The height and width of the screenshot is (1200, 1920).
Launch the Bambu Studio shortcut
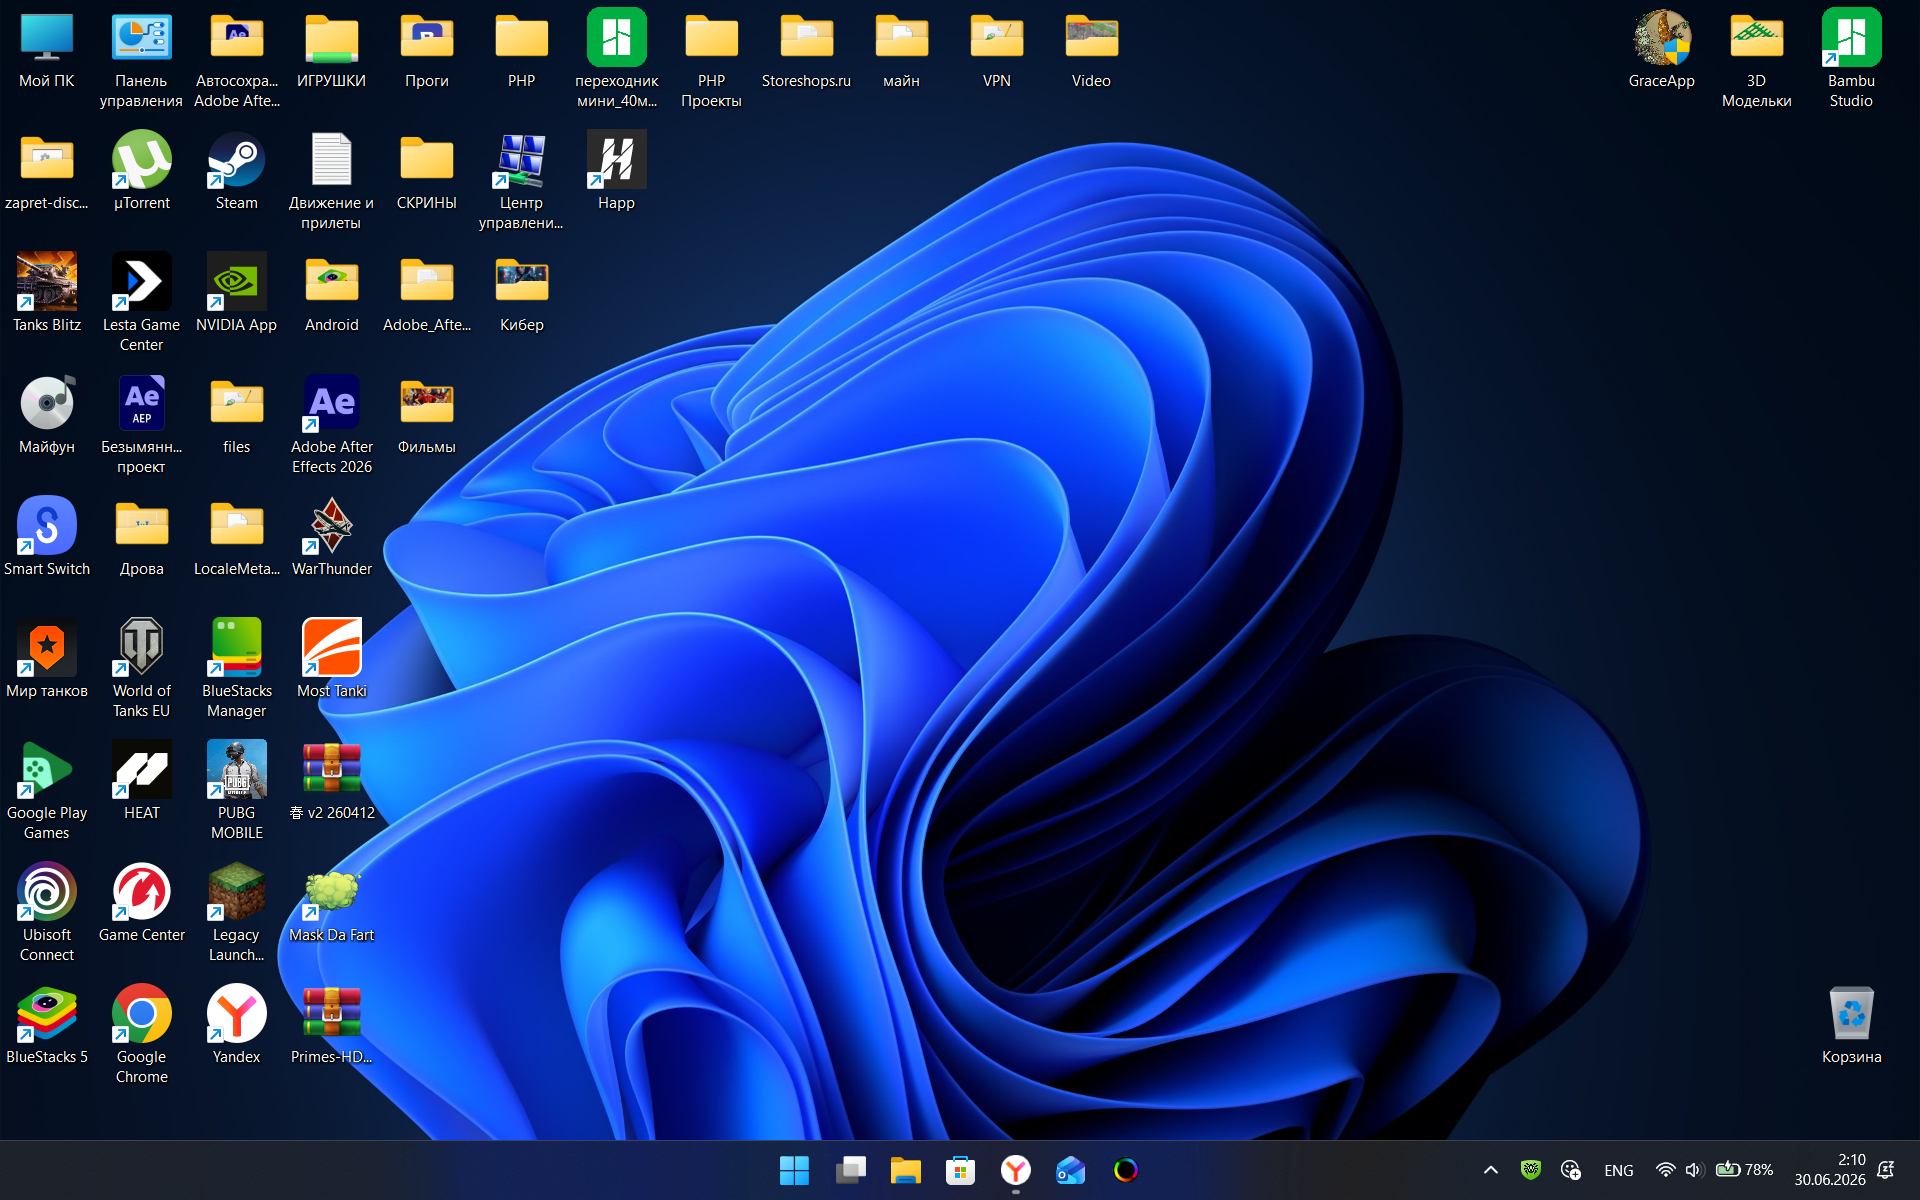(x=1851, y=60)
